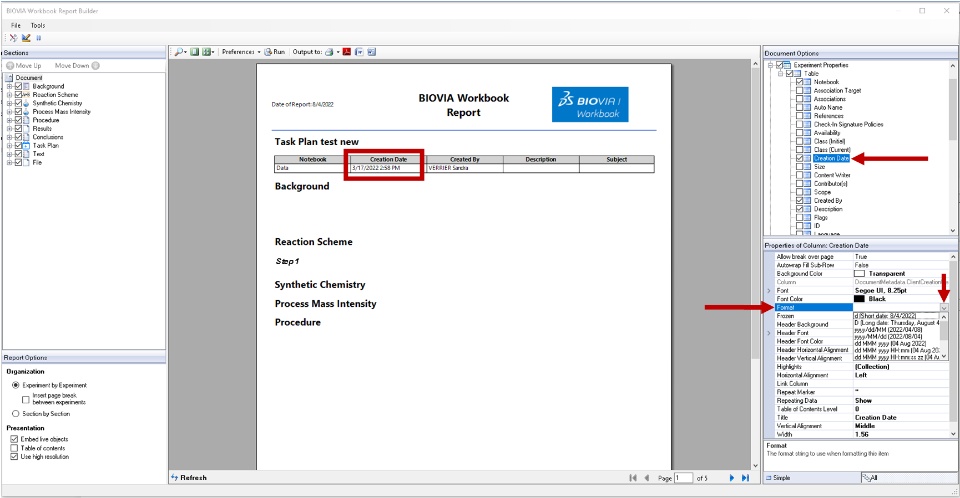The height and width of the screenshot is (498, 960).
Task: Uncheck the Procedure section checkbox
Action: (x=18, y=121)
